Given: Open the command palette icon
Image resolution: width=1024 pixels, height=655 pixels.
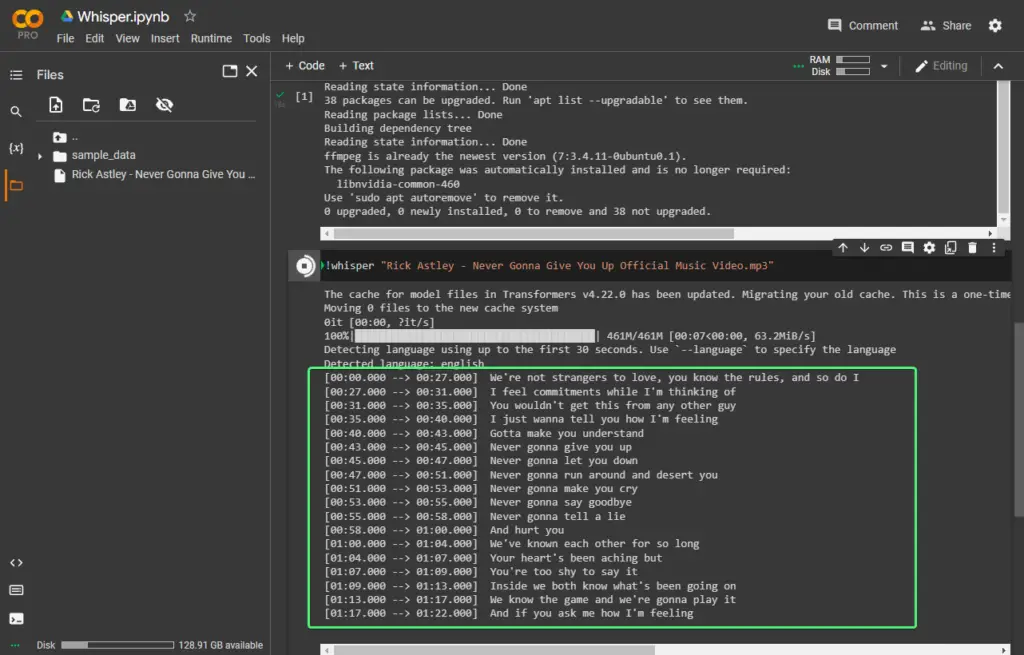Looking at the screenshot, I should 16,590.
